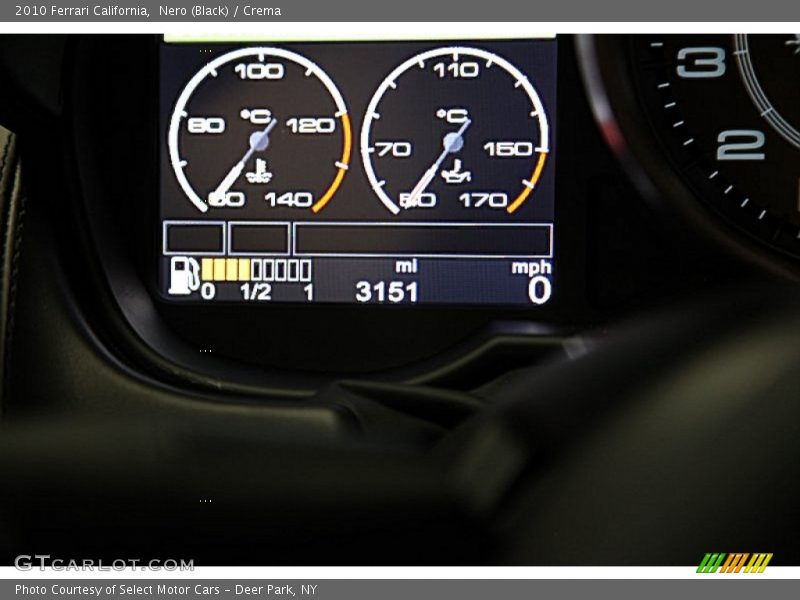The width and height of the screenshot is (800, 600).
Task: Click the °C label on oil gauge
Action: [x=452, y=116]
